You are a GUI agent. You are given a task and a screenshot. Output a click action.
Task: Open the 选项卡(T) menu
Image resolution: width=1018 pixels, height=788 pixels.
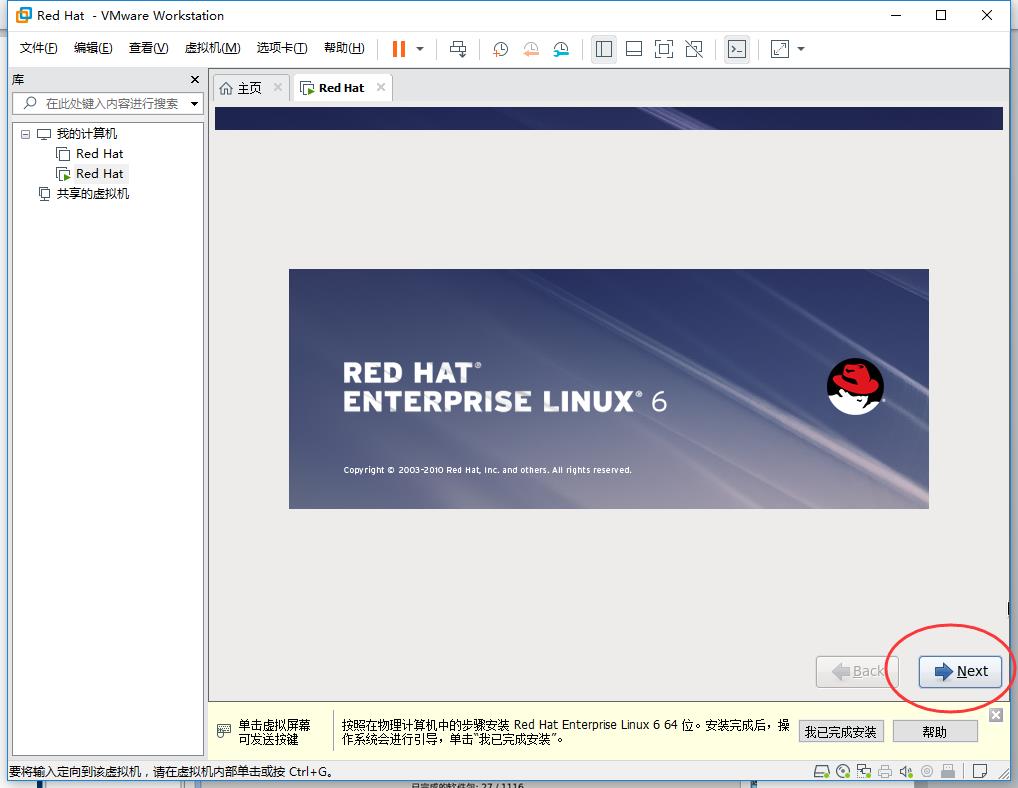click(x=282, y=47)
